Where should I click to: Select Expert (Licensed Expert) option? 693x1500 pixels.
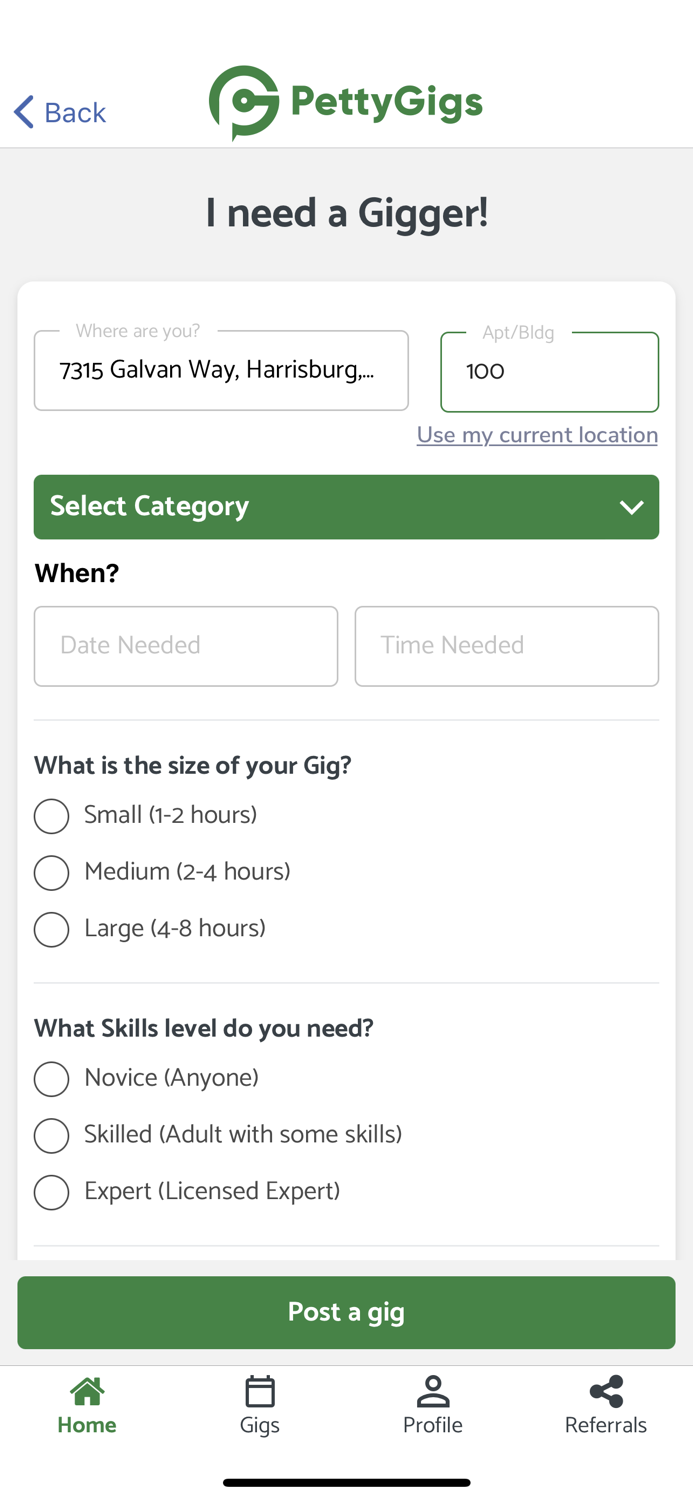coord(52,1193)
